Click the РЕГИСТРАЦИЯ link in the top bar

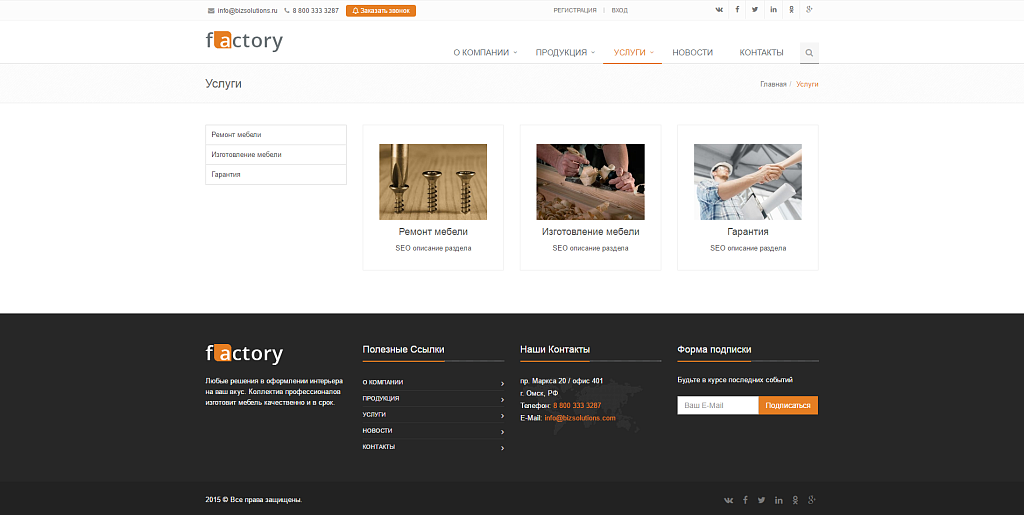click(575, 10)
